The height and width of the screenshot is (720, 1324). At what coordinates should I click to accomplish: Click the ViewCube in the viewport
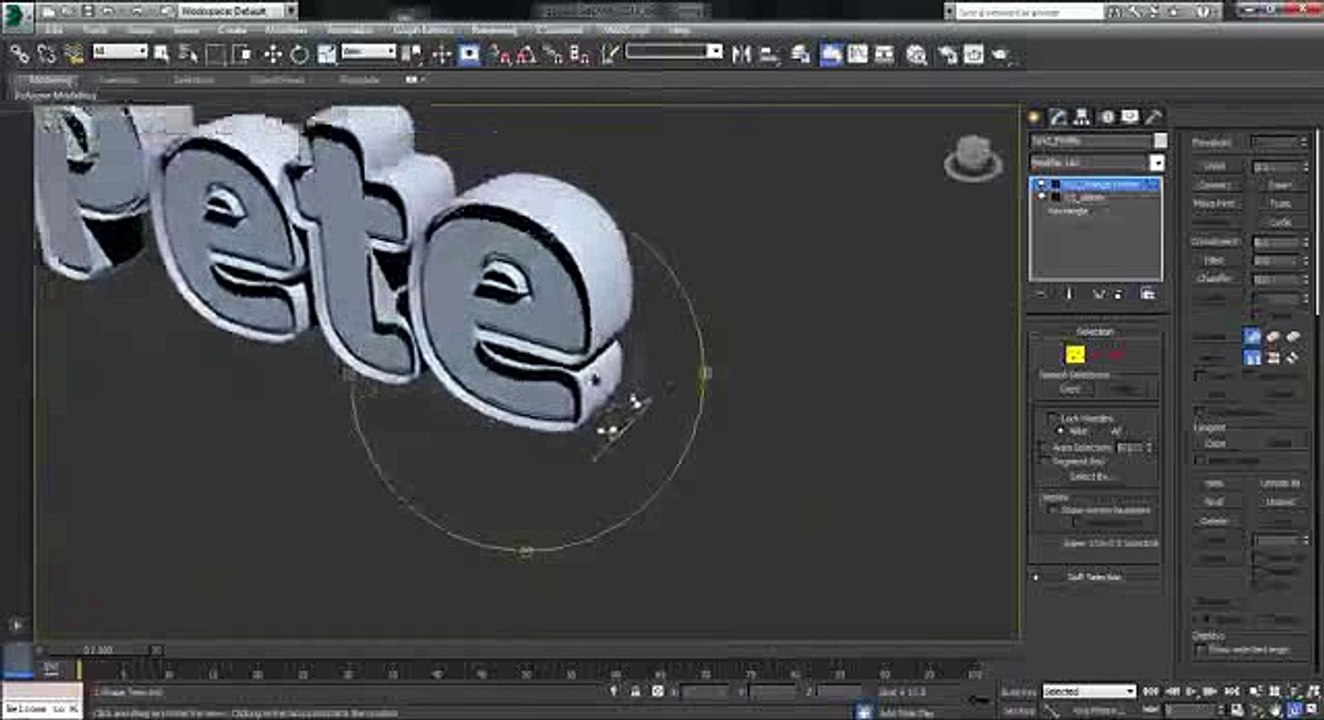[x=972, y=158]
